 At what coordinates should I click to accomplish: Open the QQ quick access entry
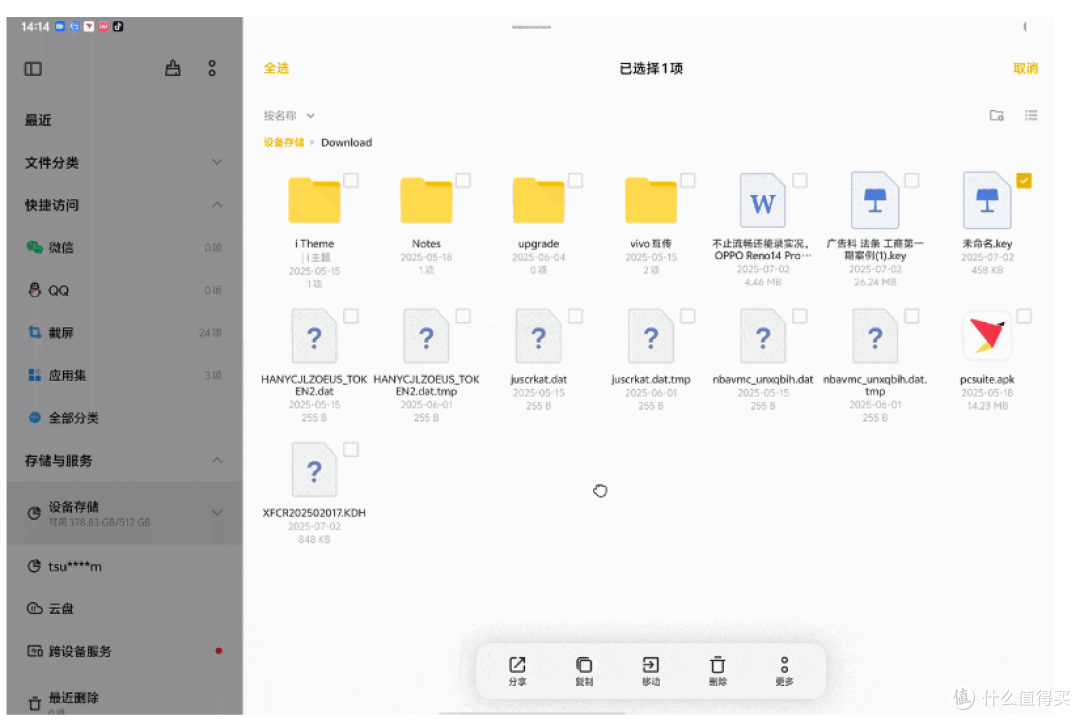point(124,290)
